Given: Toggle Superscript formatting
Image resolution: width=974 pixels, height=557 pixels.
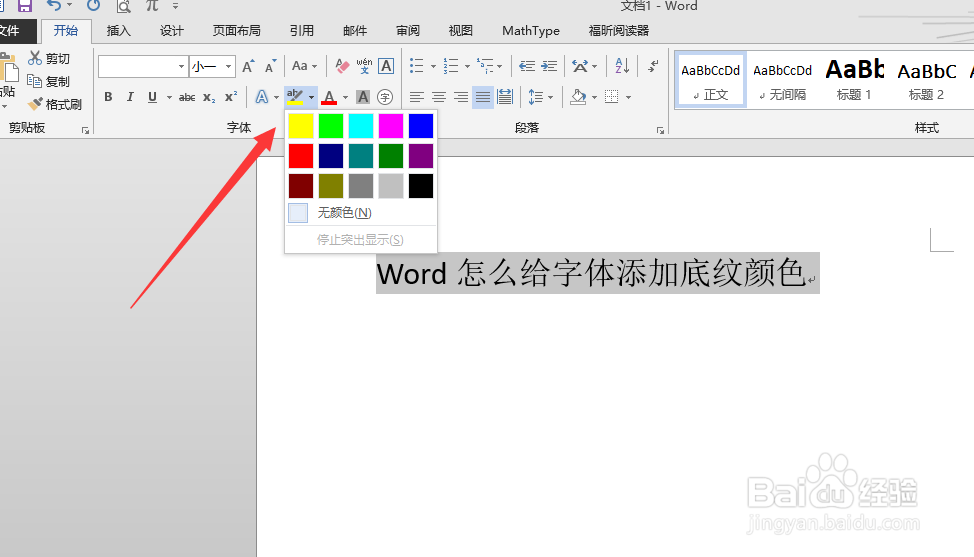Looking at the screenshot, I should (231, 97).
